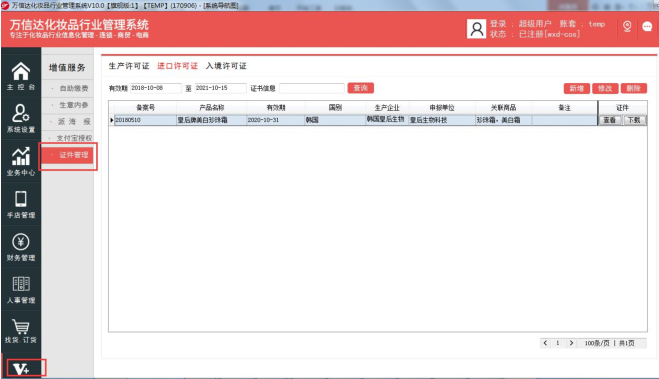Click the 产品名称 column header
Image resolution: width=659 pixels, height=379 pixels.
[211, 108]
